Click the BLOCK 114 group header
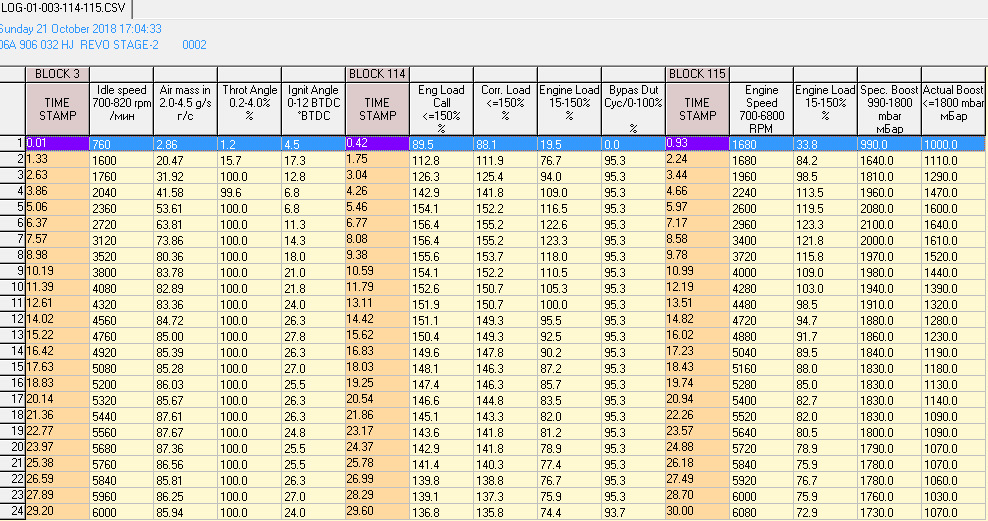This screenshot has height=521, width=988. [x=377, y=74]
